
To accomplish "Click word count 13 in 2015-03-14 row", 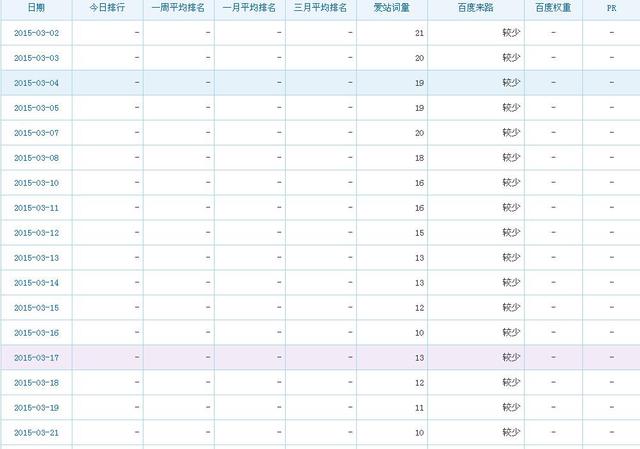I will pyautogui.click(x=419, y=283).
